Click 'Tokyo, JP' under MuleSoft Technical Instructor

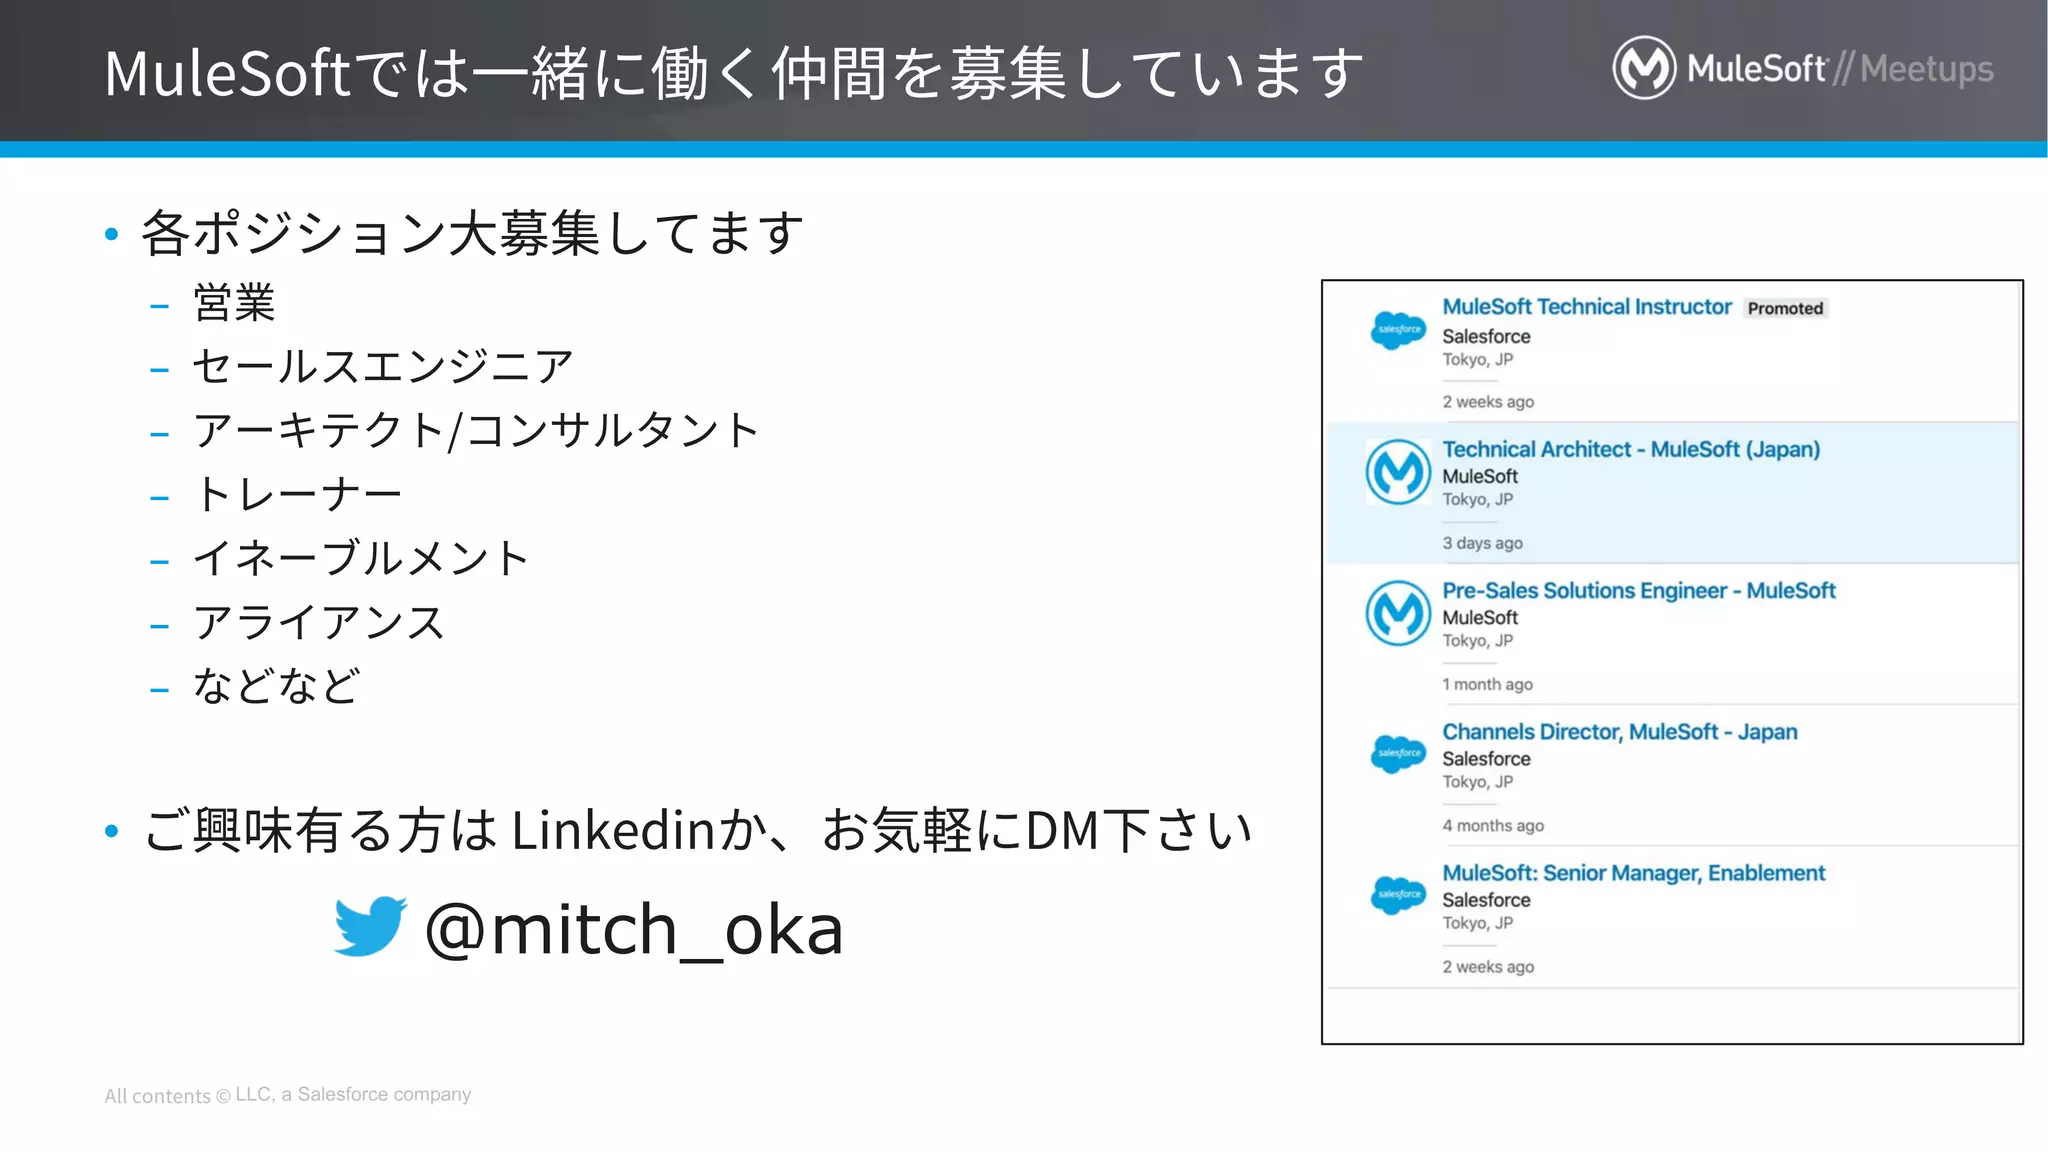(1478, 359)
